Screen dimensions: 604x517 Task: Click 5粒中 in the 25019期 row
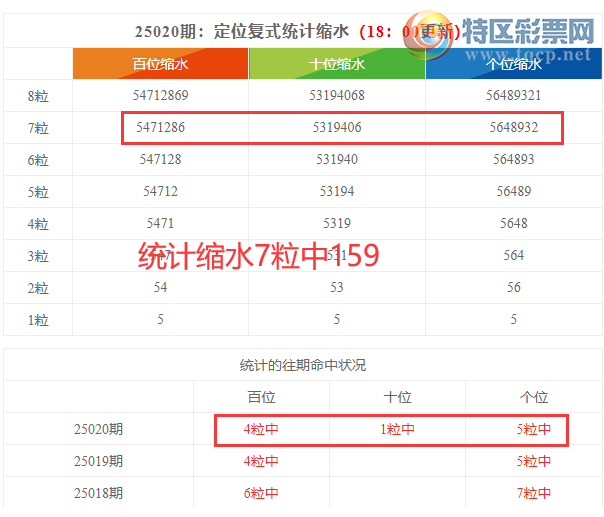point(534,461)
